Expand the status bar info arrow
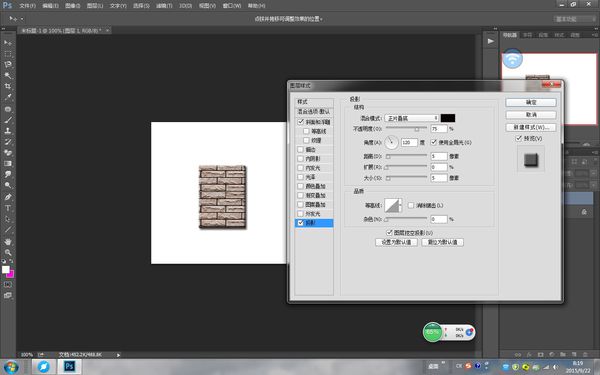Viewport: 600px width, 375px height. click(x=118, y=355)
